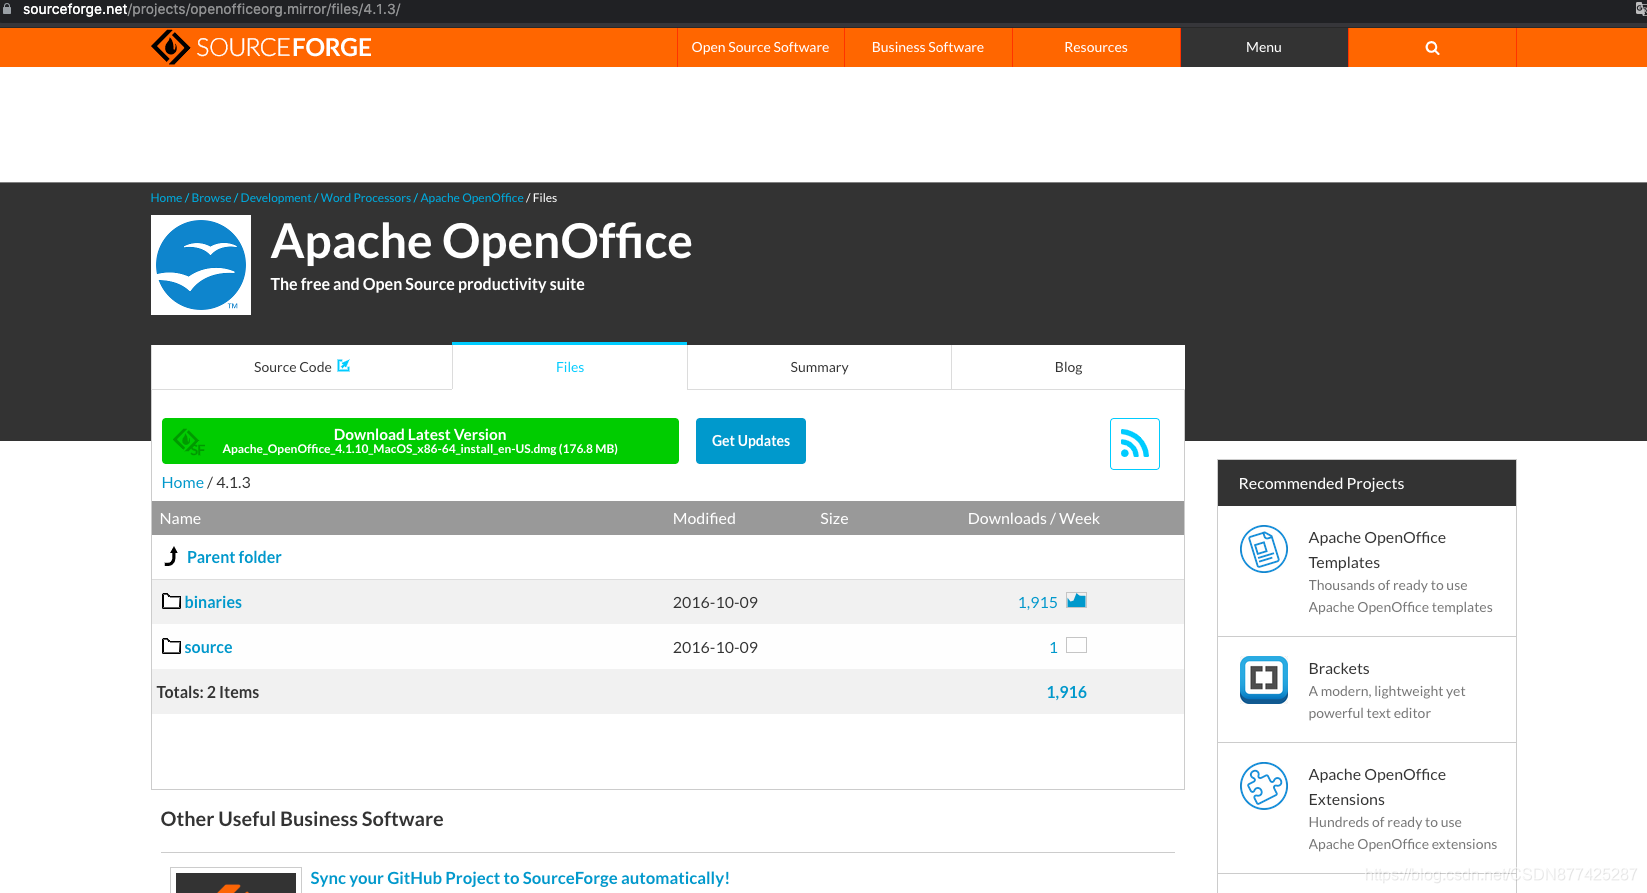Screen dimensions: 1647x893
Task: Open the search magnifier icon
Action: [x=1432, y=48]
